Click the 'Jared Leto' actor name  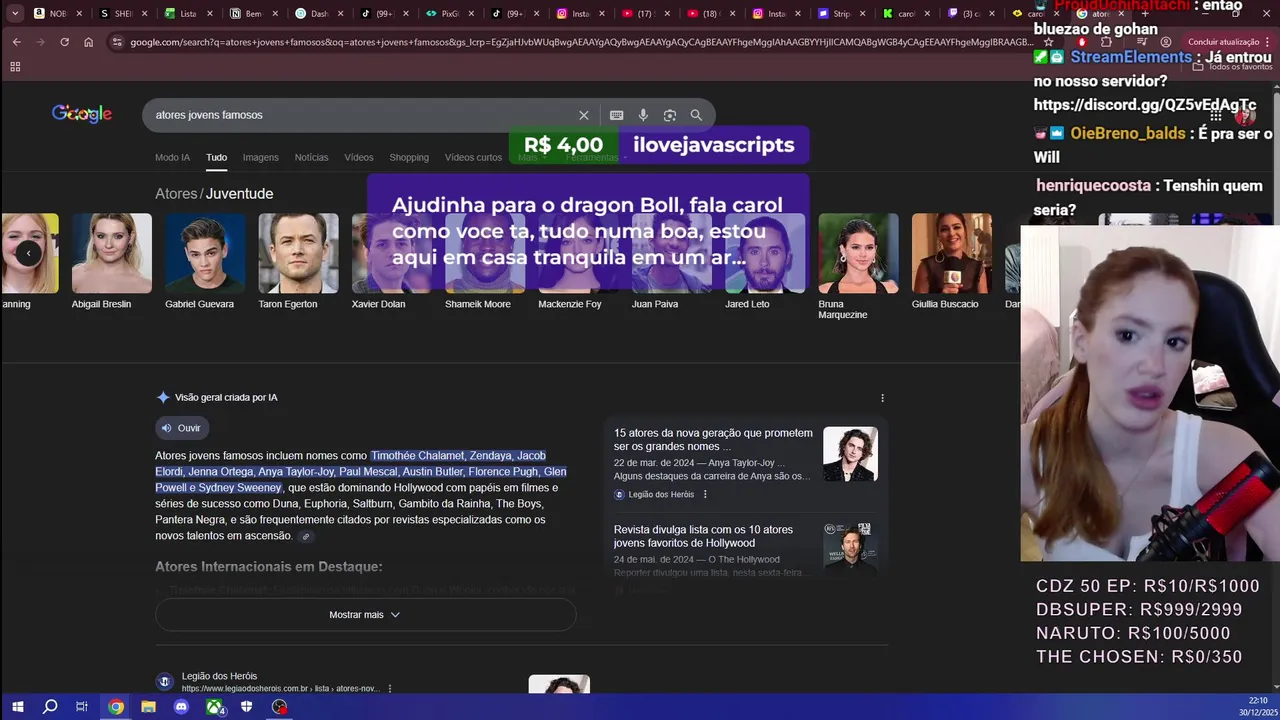point(747,304)
